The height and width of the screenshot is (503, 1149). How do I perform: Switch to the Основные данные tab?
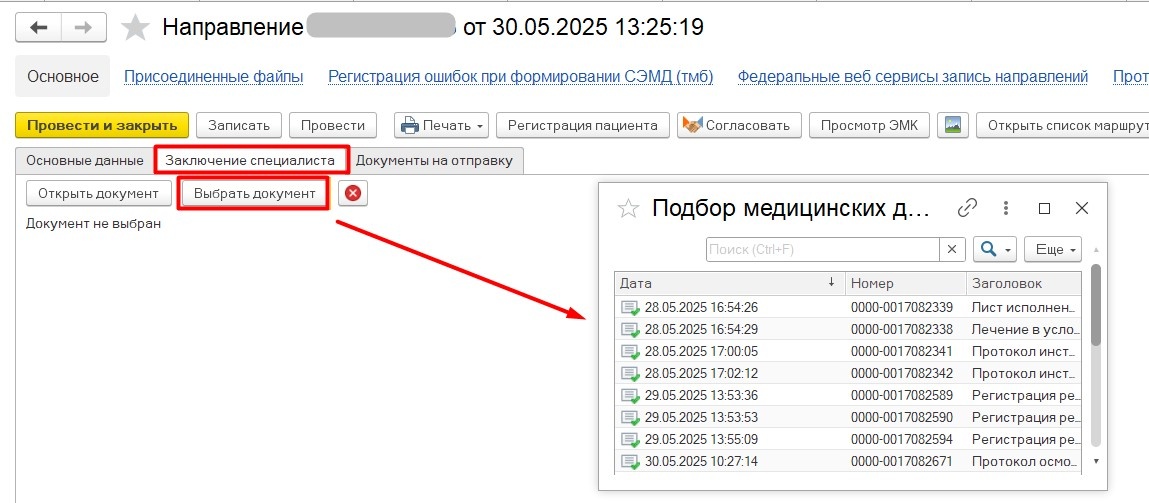84,160
